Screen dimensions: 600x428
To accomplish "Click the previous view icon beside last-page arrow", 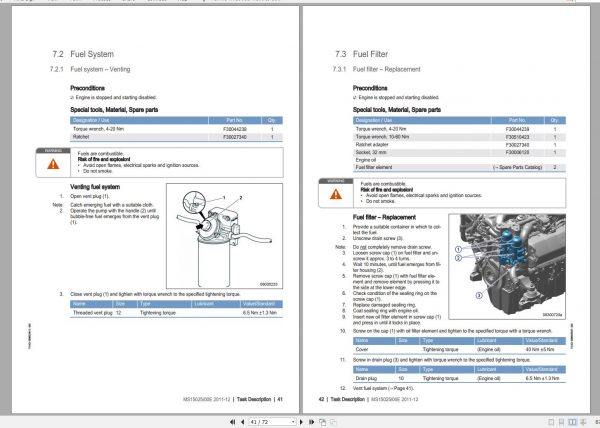I will pyautogui.click(x=323, y=422).
